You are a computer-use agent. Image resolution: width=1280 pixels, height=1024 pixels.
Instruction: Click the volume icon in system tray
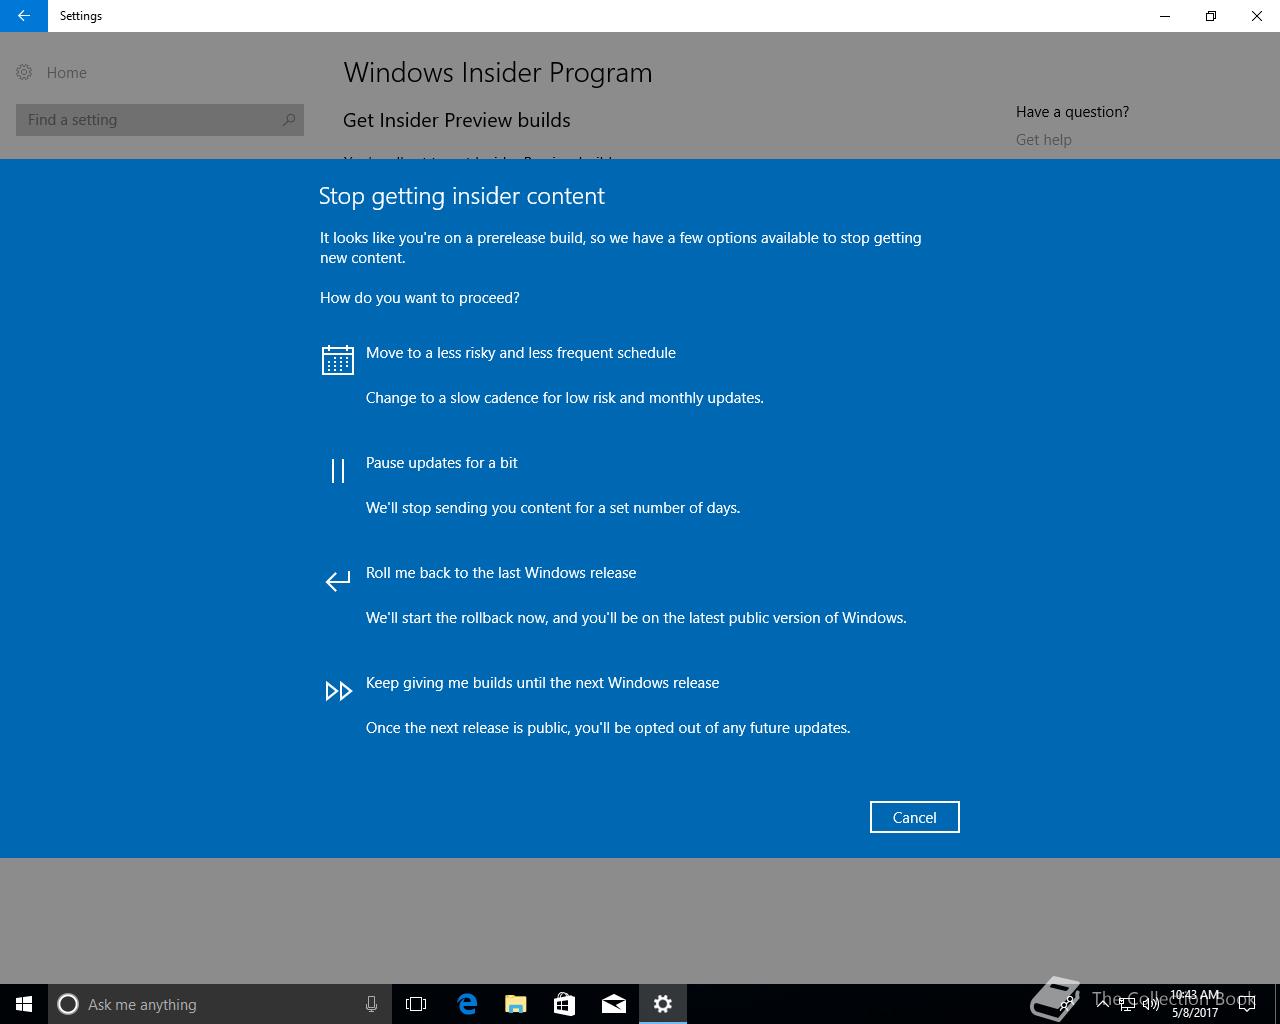[1150, 1004]
